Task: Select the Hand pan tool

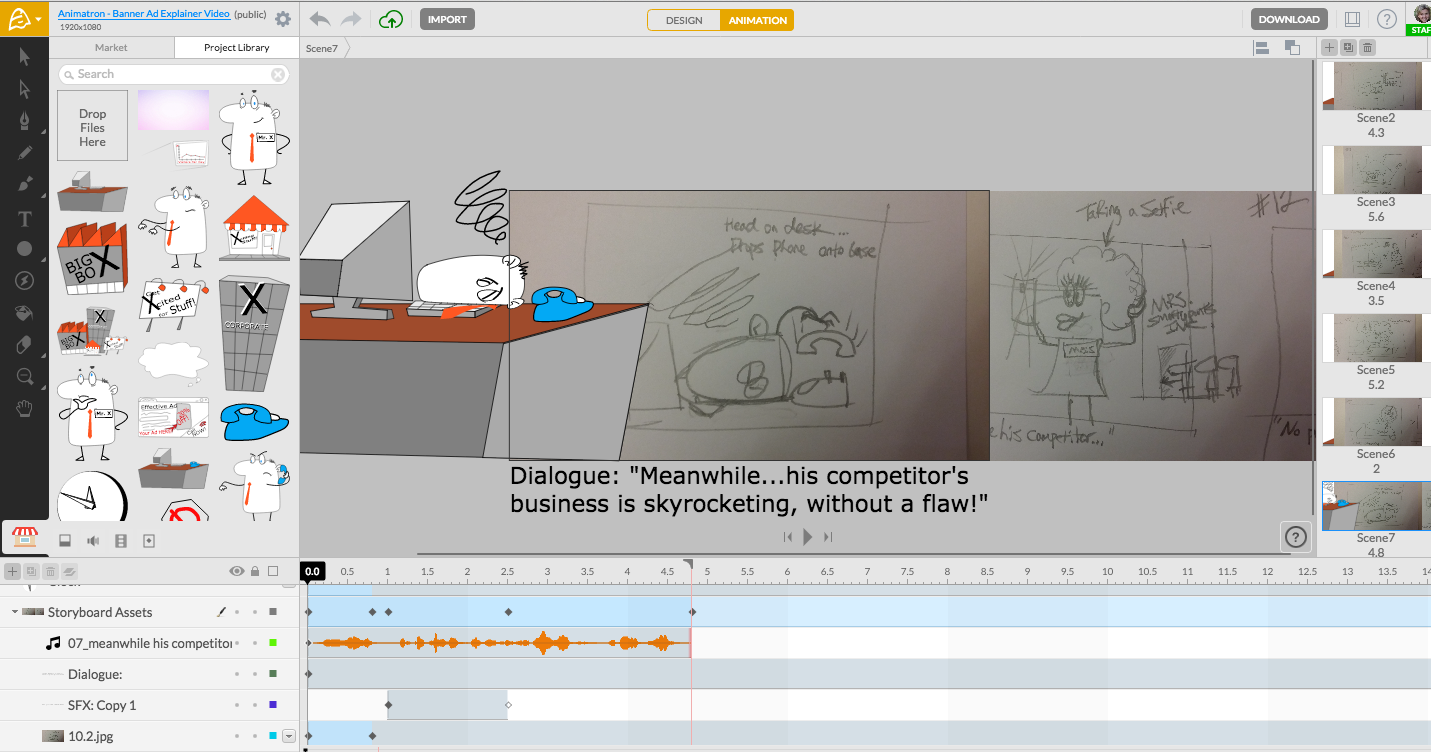Action: click(24, 409)
